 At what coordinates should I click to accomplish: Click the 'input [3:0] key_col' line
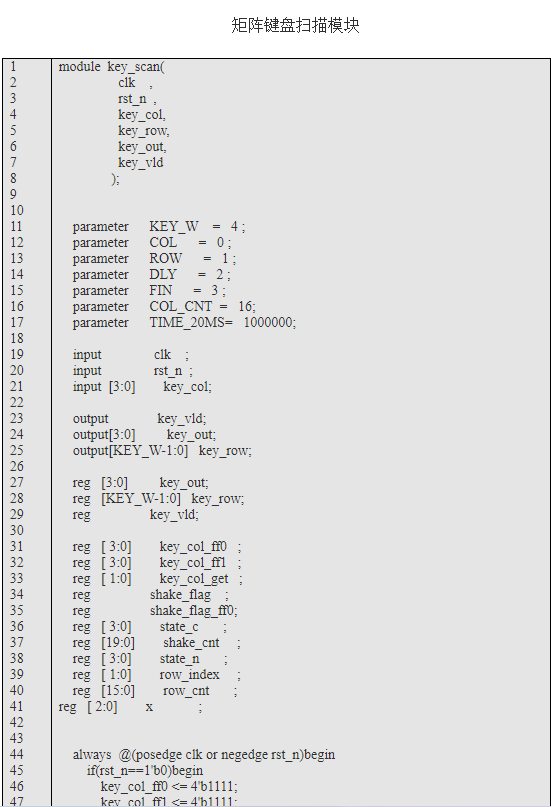143,387
